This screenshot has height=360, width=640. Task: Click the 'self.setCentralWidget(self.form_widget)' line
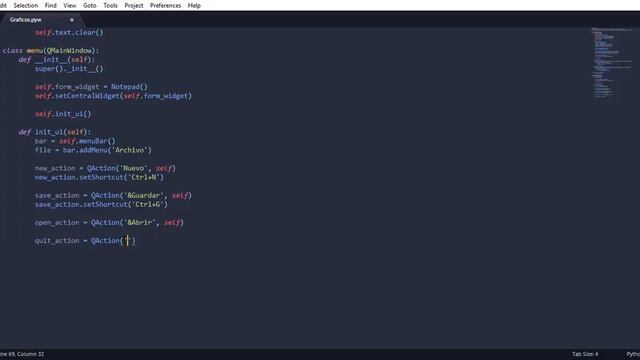coord(113,96)
